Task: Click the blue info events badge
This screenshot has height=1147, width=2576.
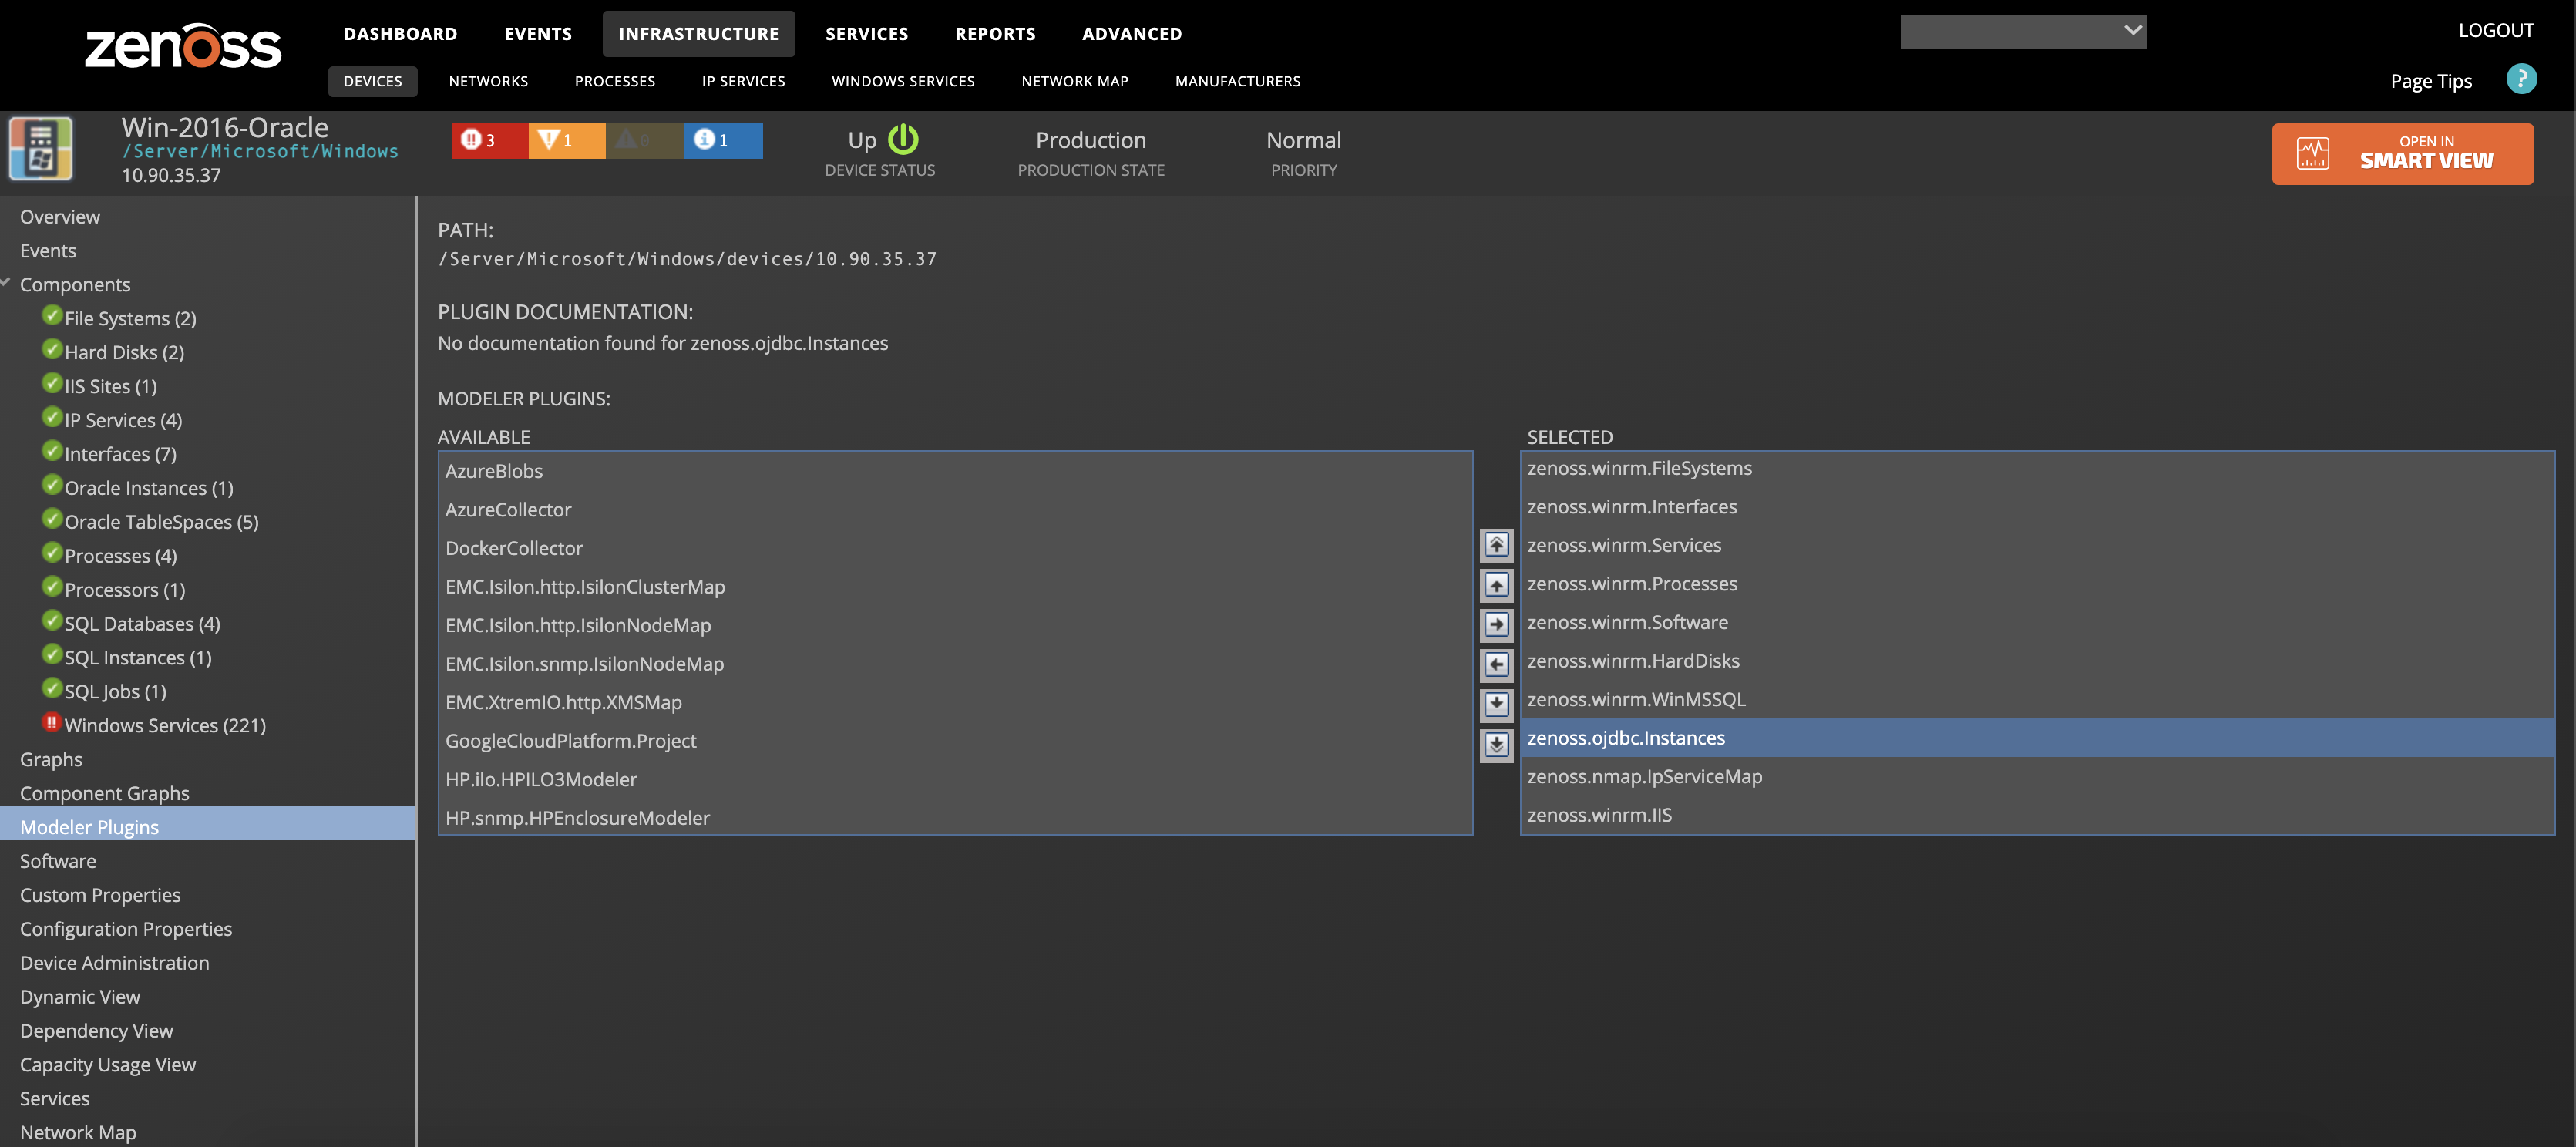Action: pos(722,140)
